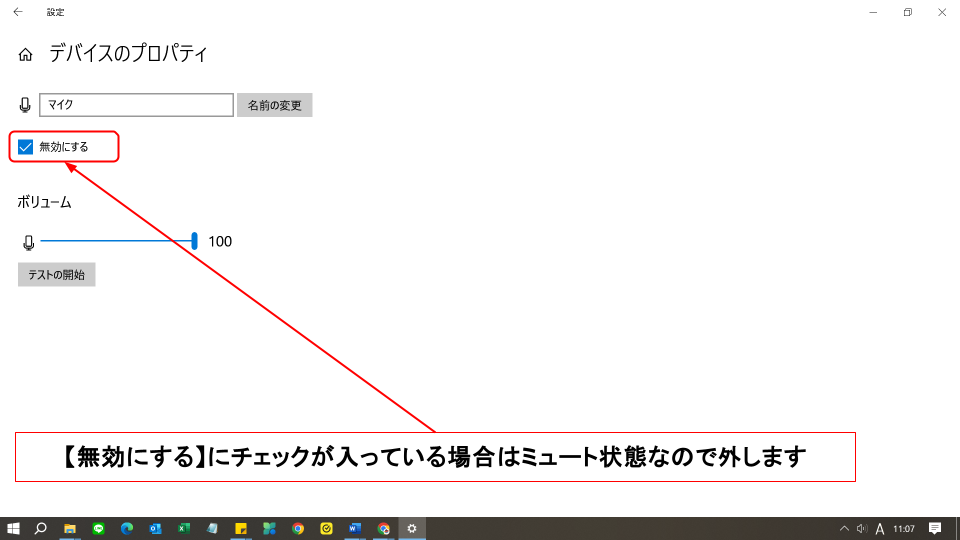This screenshot has width=960, height=540.
Task: Click the マイク device name text field
Action: [x=136, y=105]
